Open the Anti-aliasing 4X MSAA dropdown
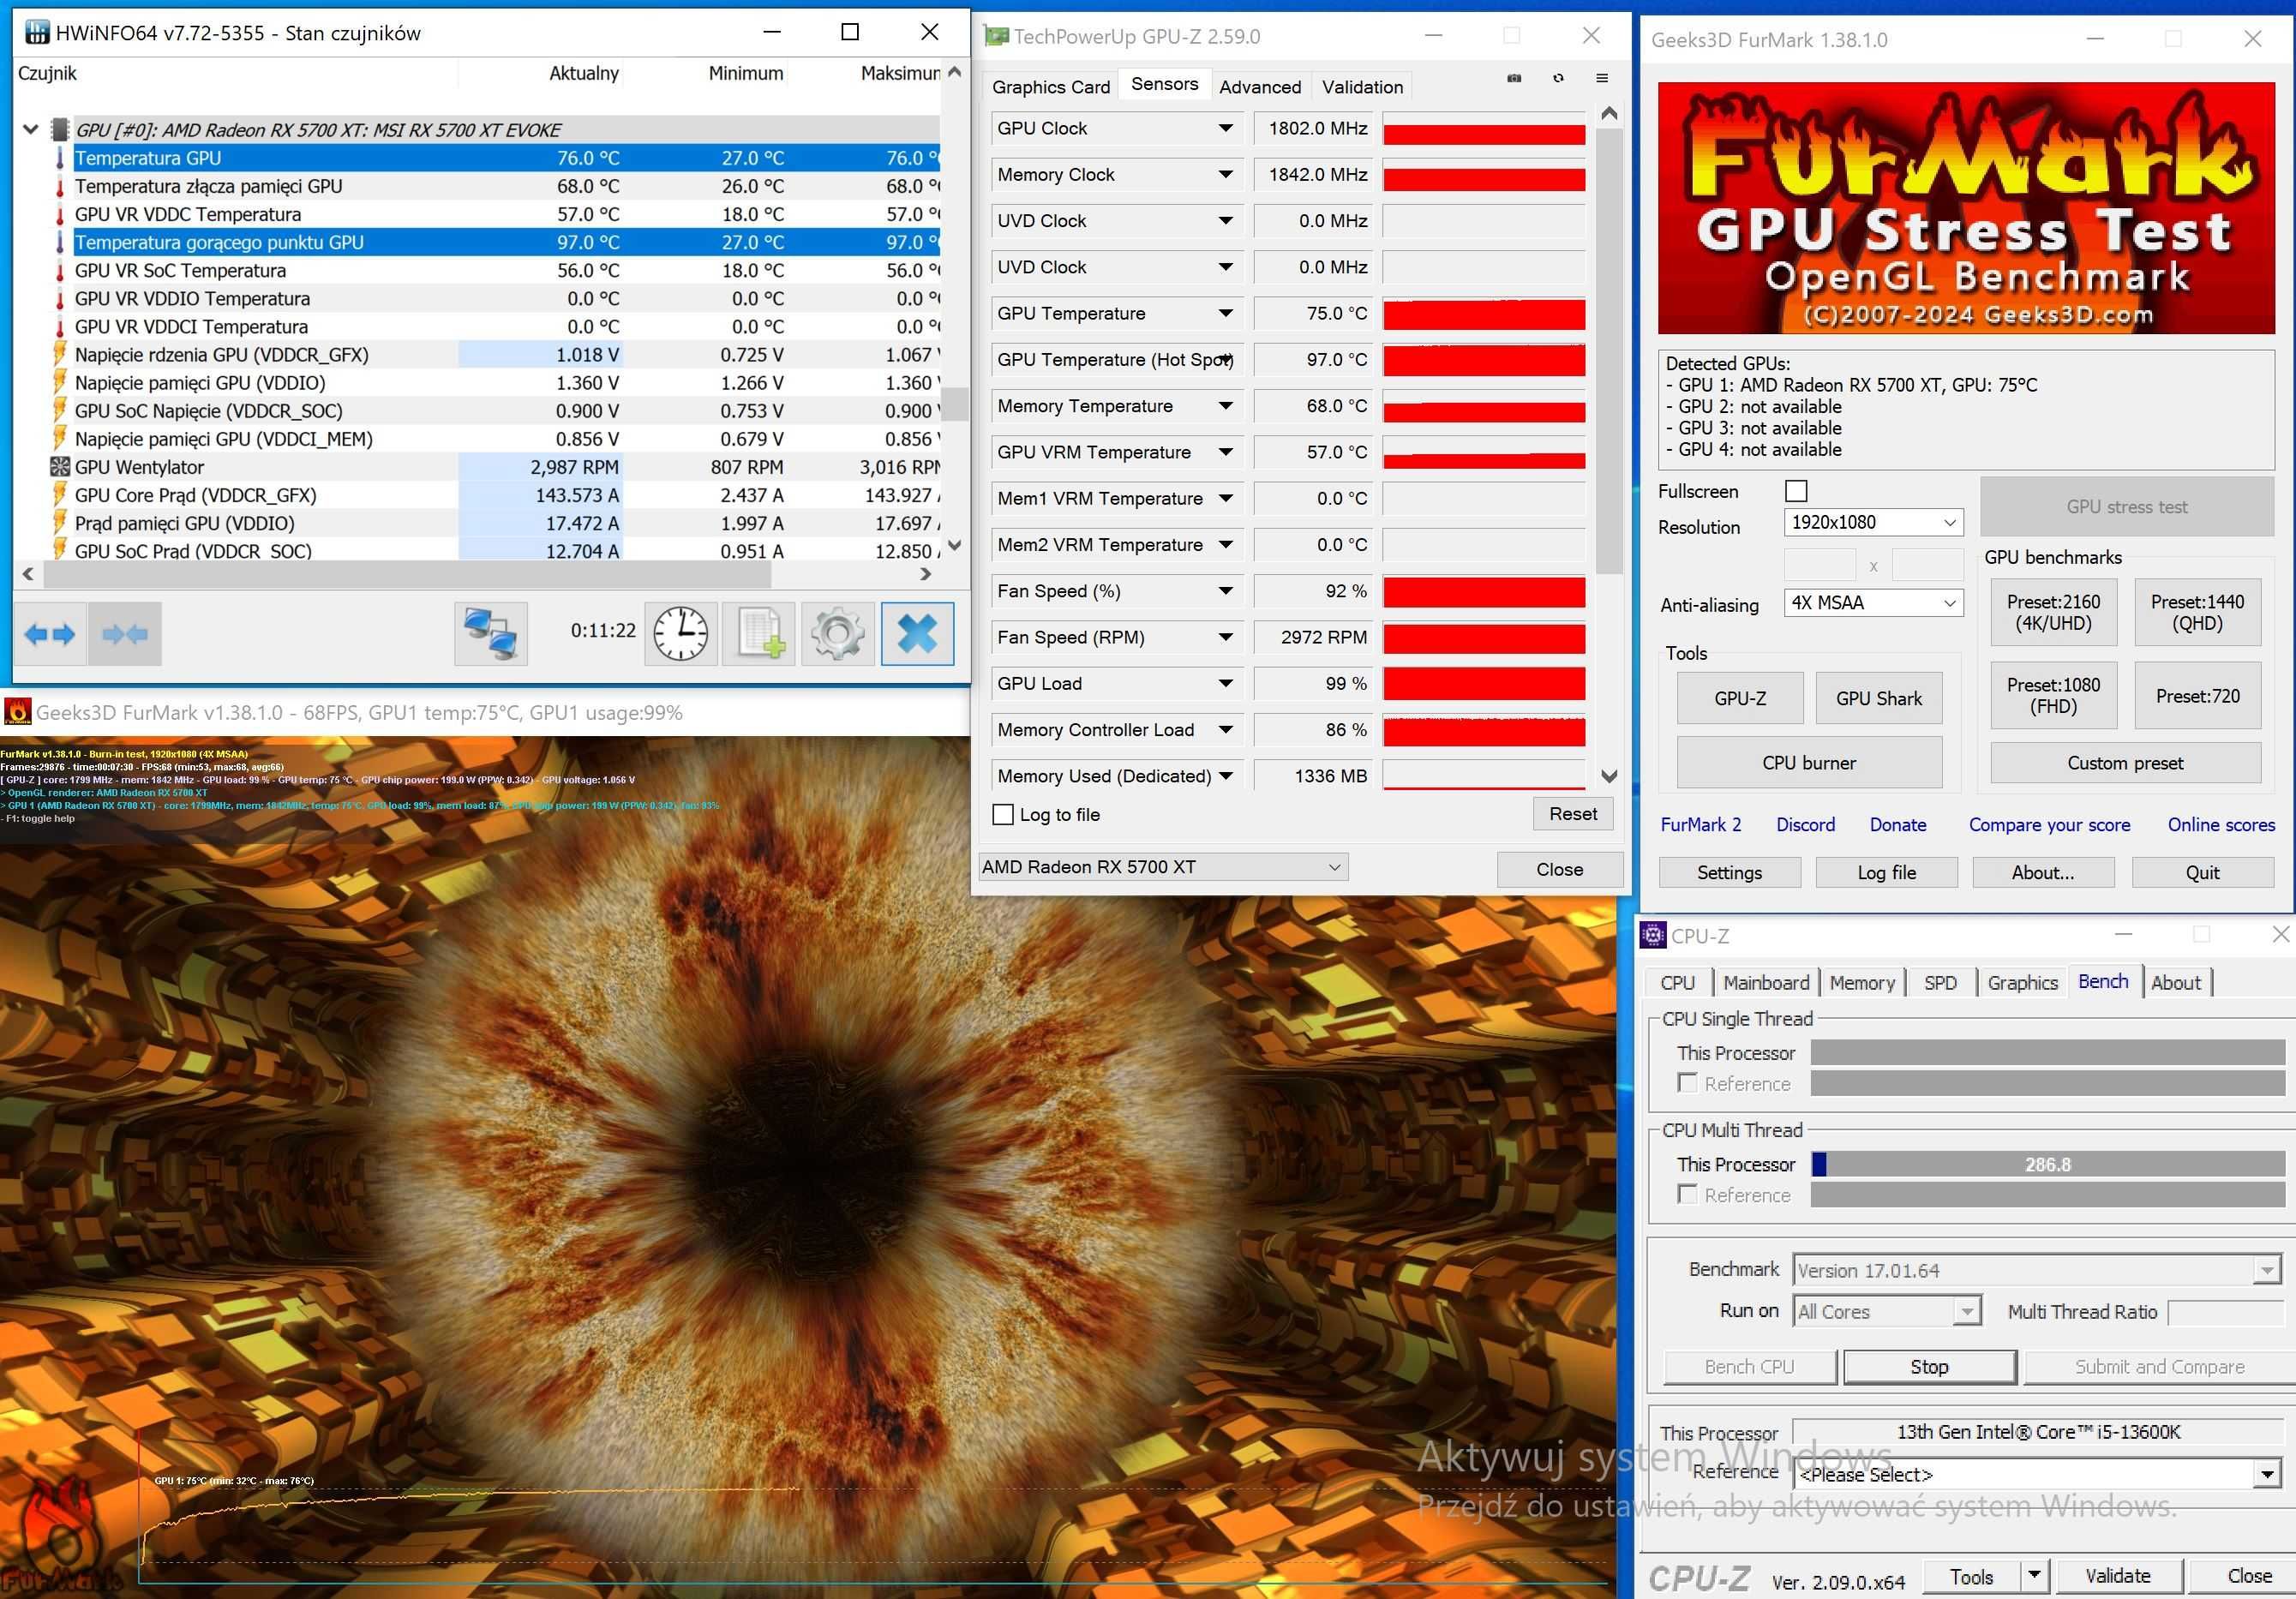2296x1599 pixels. (1873, 603)
